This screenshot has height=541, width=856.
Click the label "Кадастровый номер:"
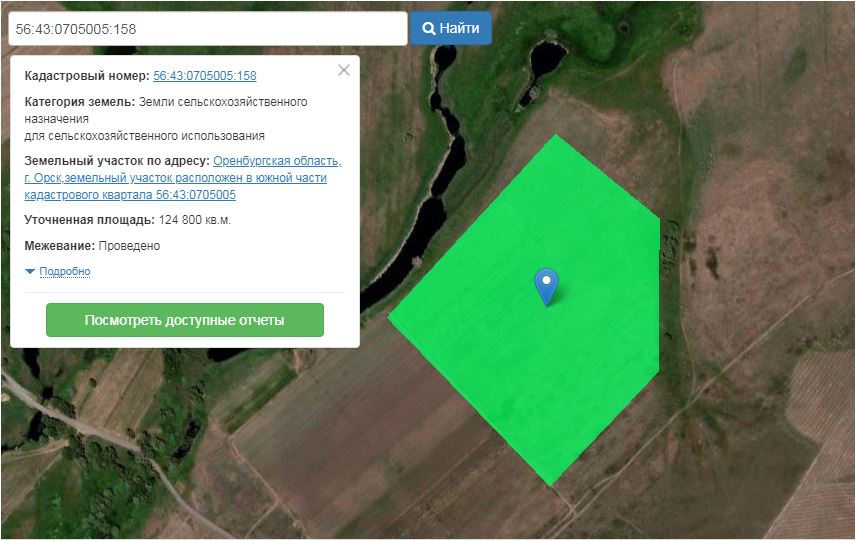(x=87, y=75)
